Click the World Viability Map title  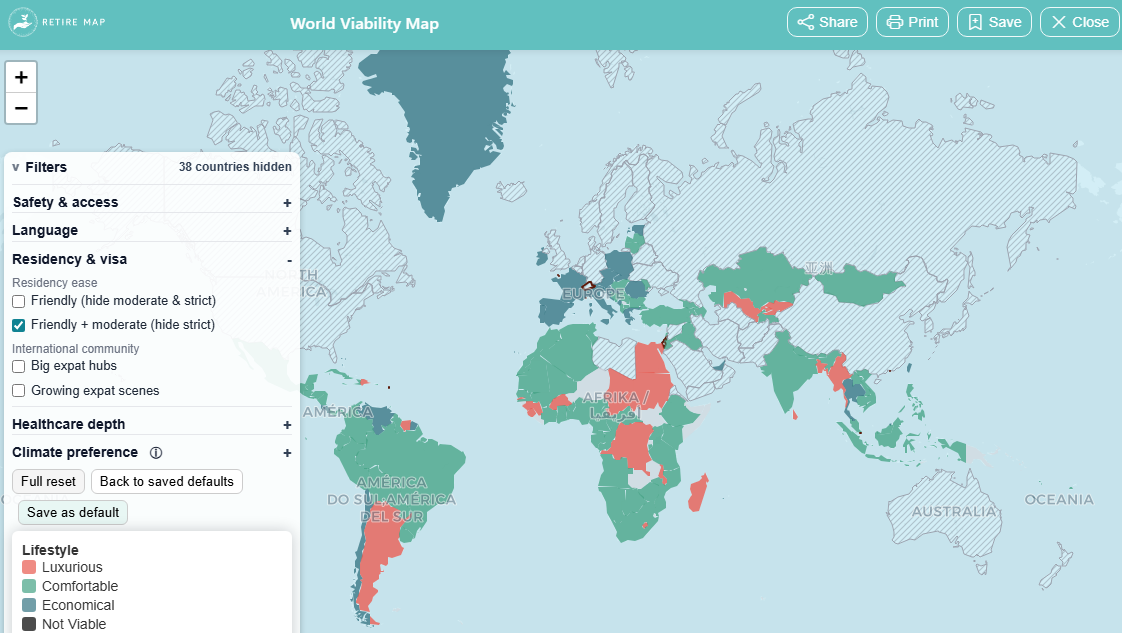[364, 24]
